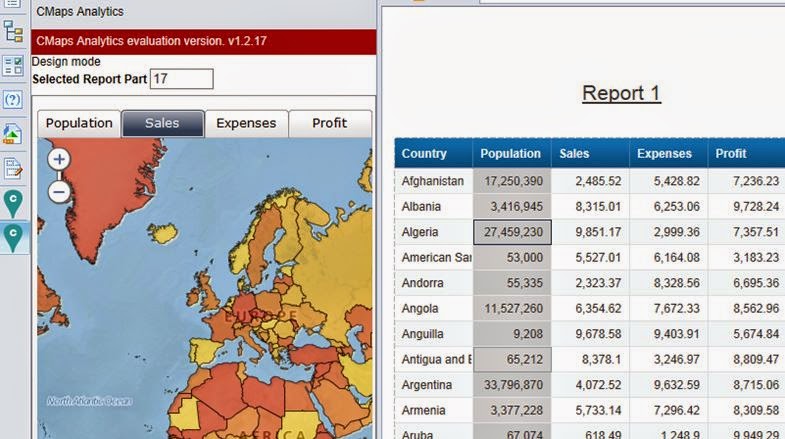Focus the Selected Report Part field
The width and height of the screenshot is (785, 439).
tap(182, 79)
